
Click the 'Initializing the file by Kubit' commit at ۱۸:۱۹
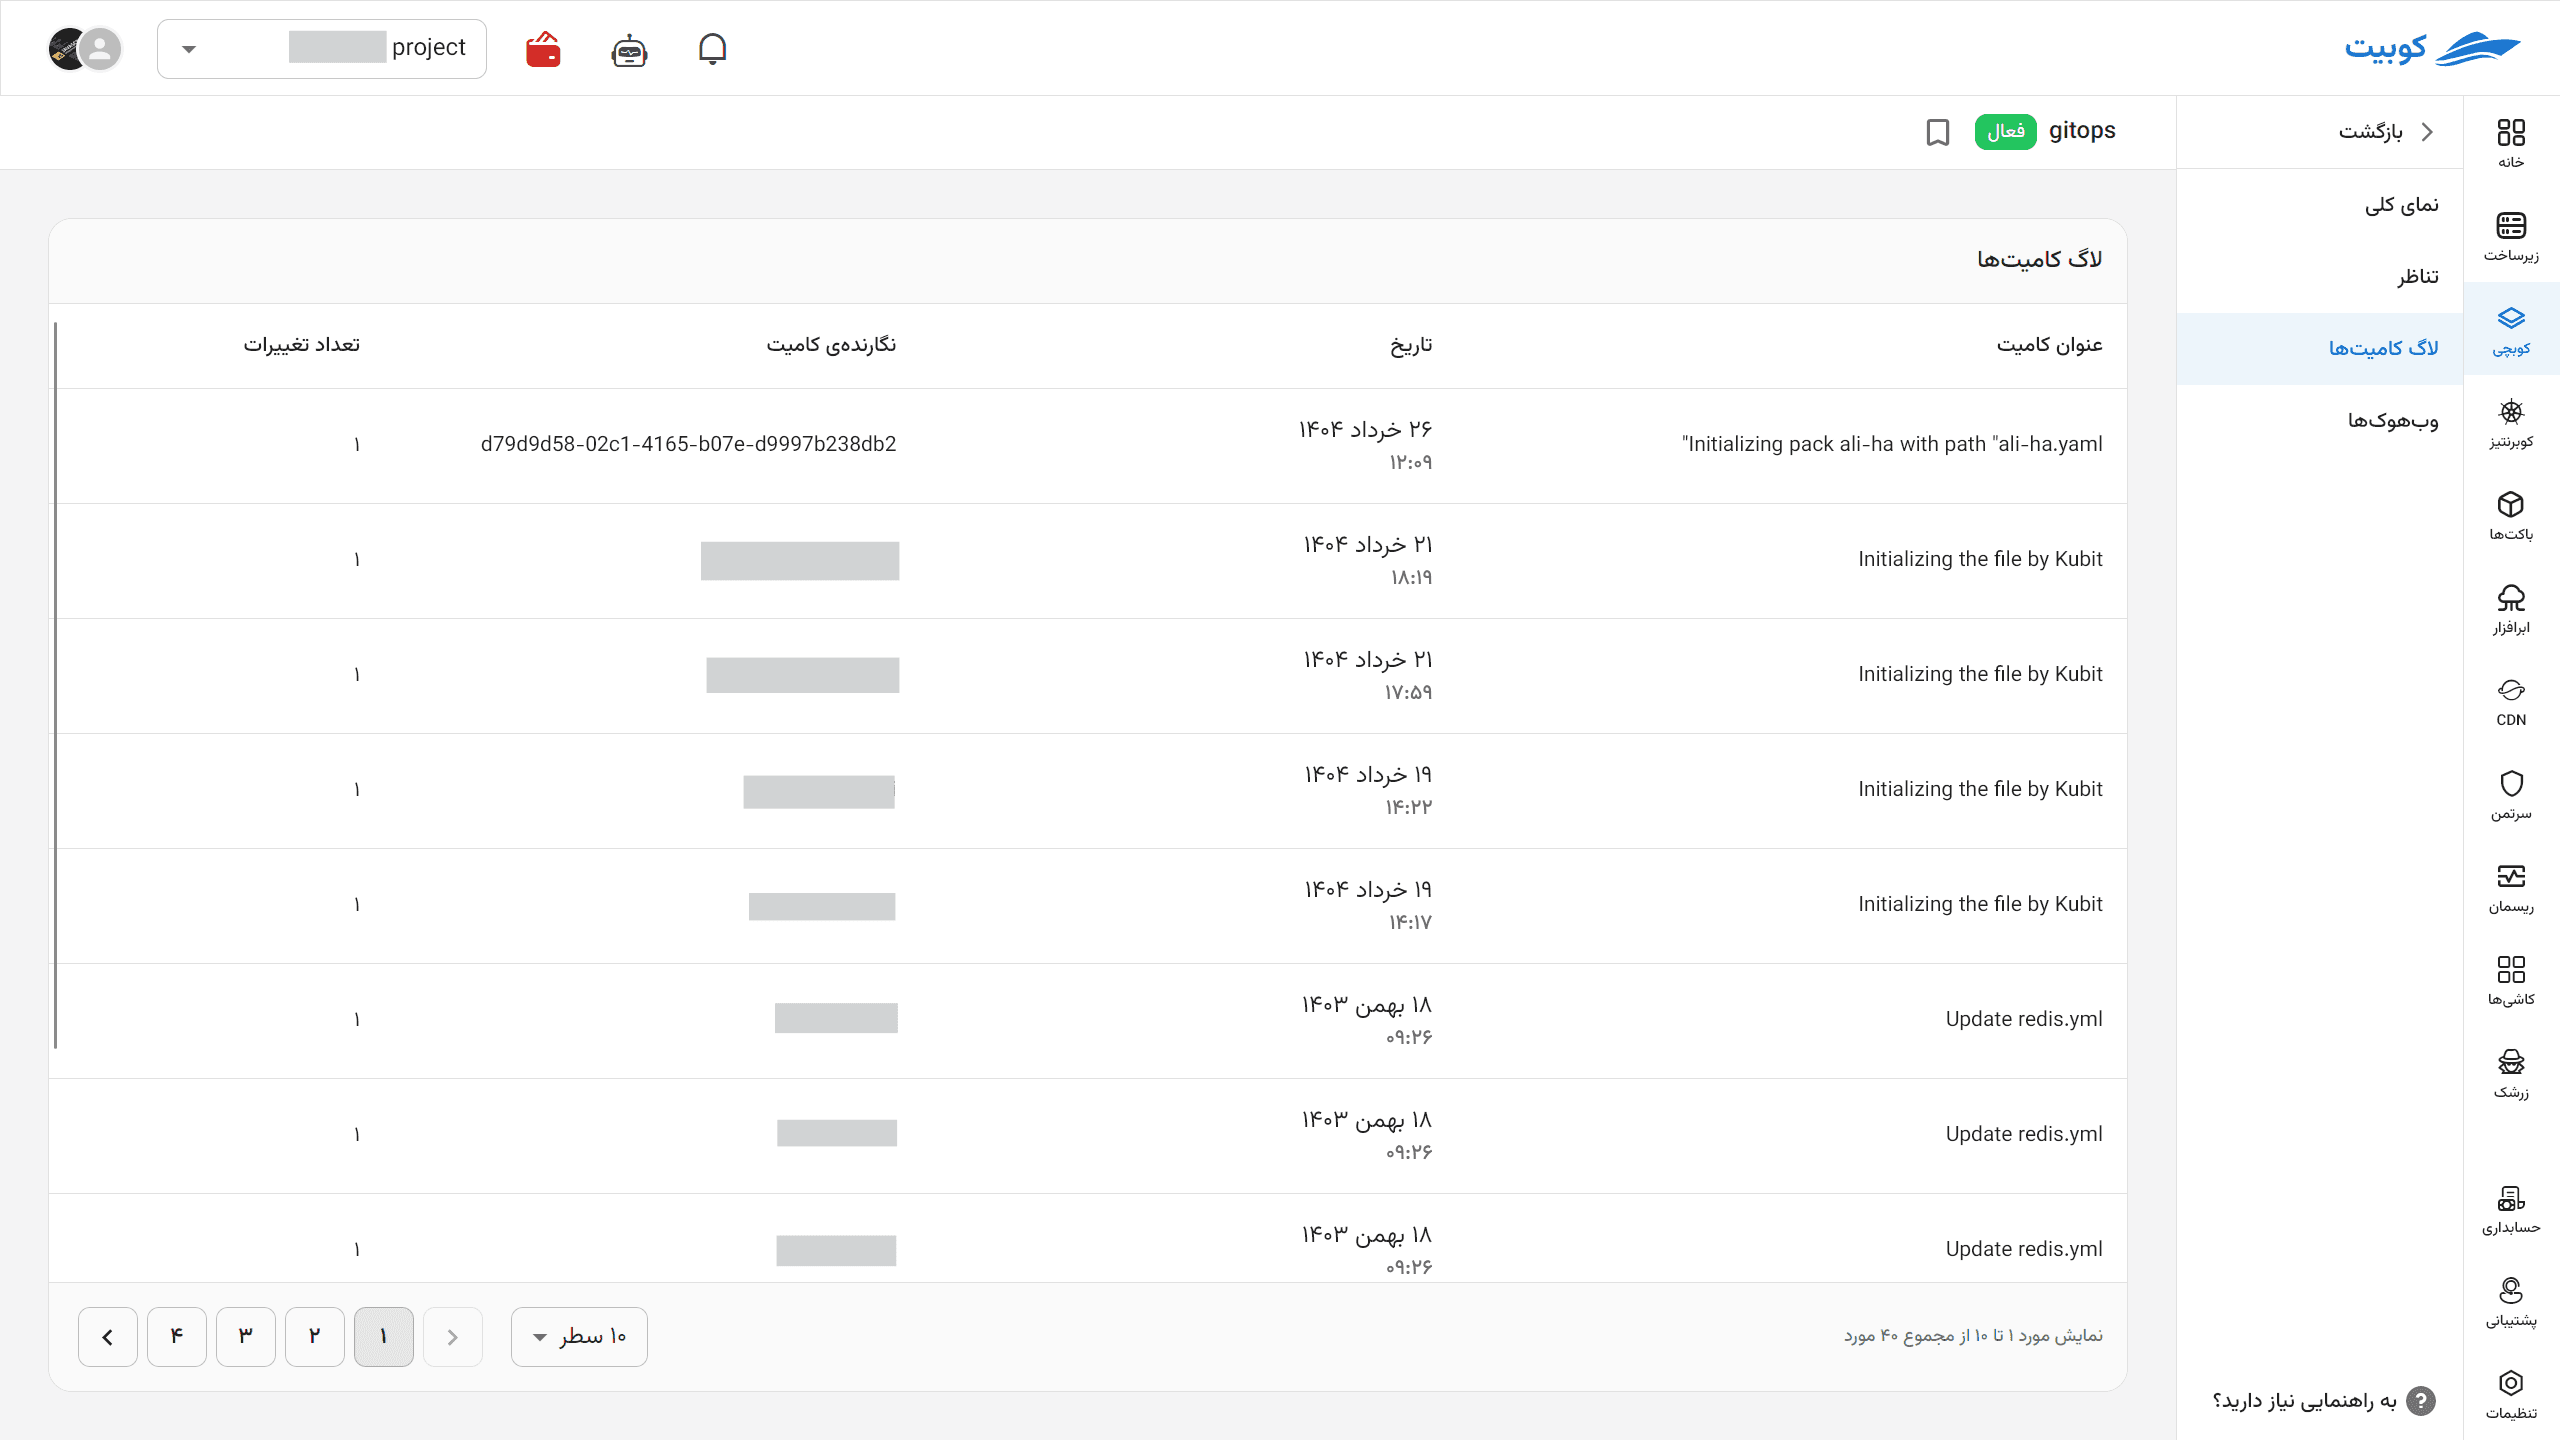point(1980,559)
